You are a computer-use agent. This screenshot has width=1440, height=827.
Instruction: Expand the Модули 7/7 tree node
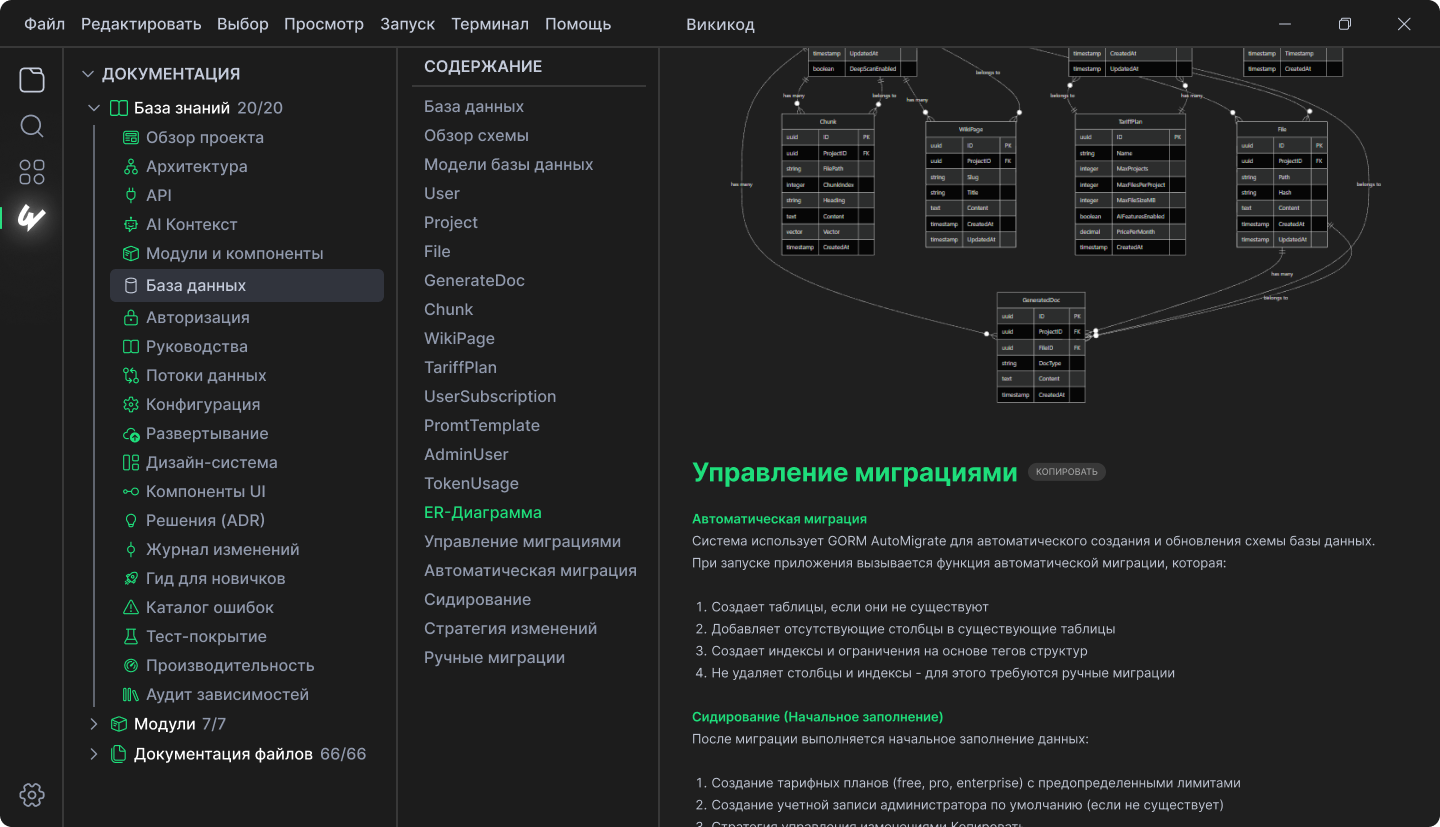pyautogui.click(x=94, y=724)
